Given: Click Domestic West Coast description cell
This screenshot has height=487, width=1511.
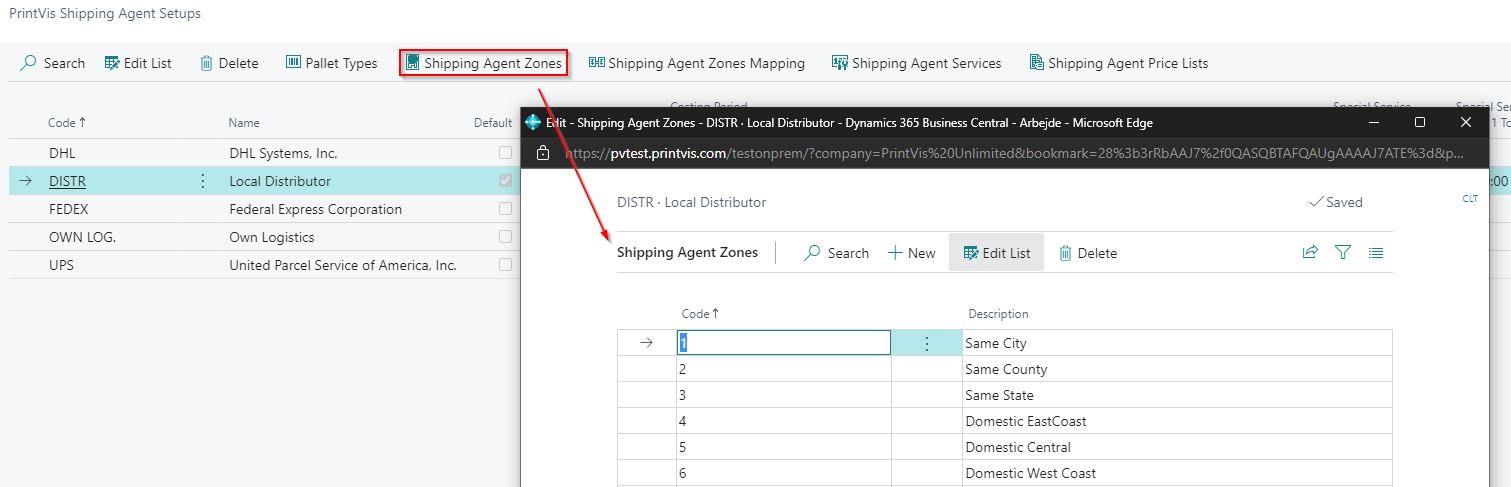Looking at the screenshot, I should click(x=1177, y=473).
